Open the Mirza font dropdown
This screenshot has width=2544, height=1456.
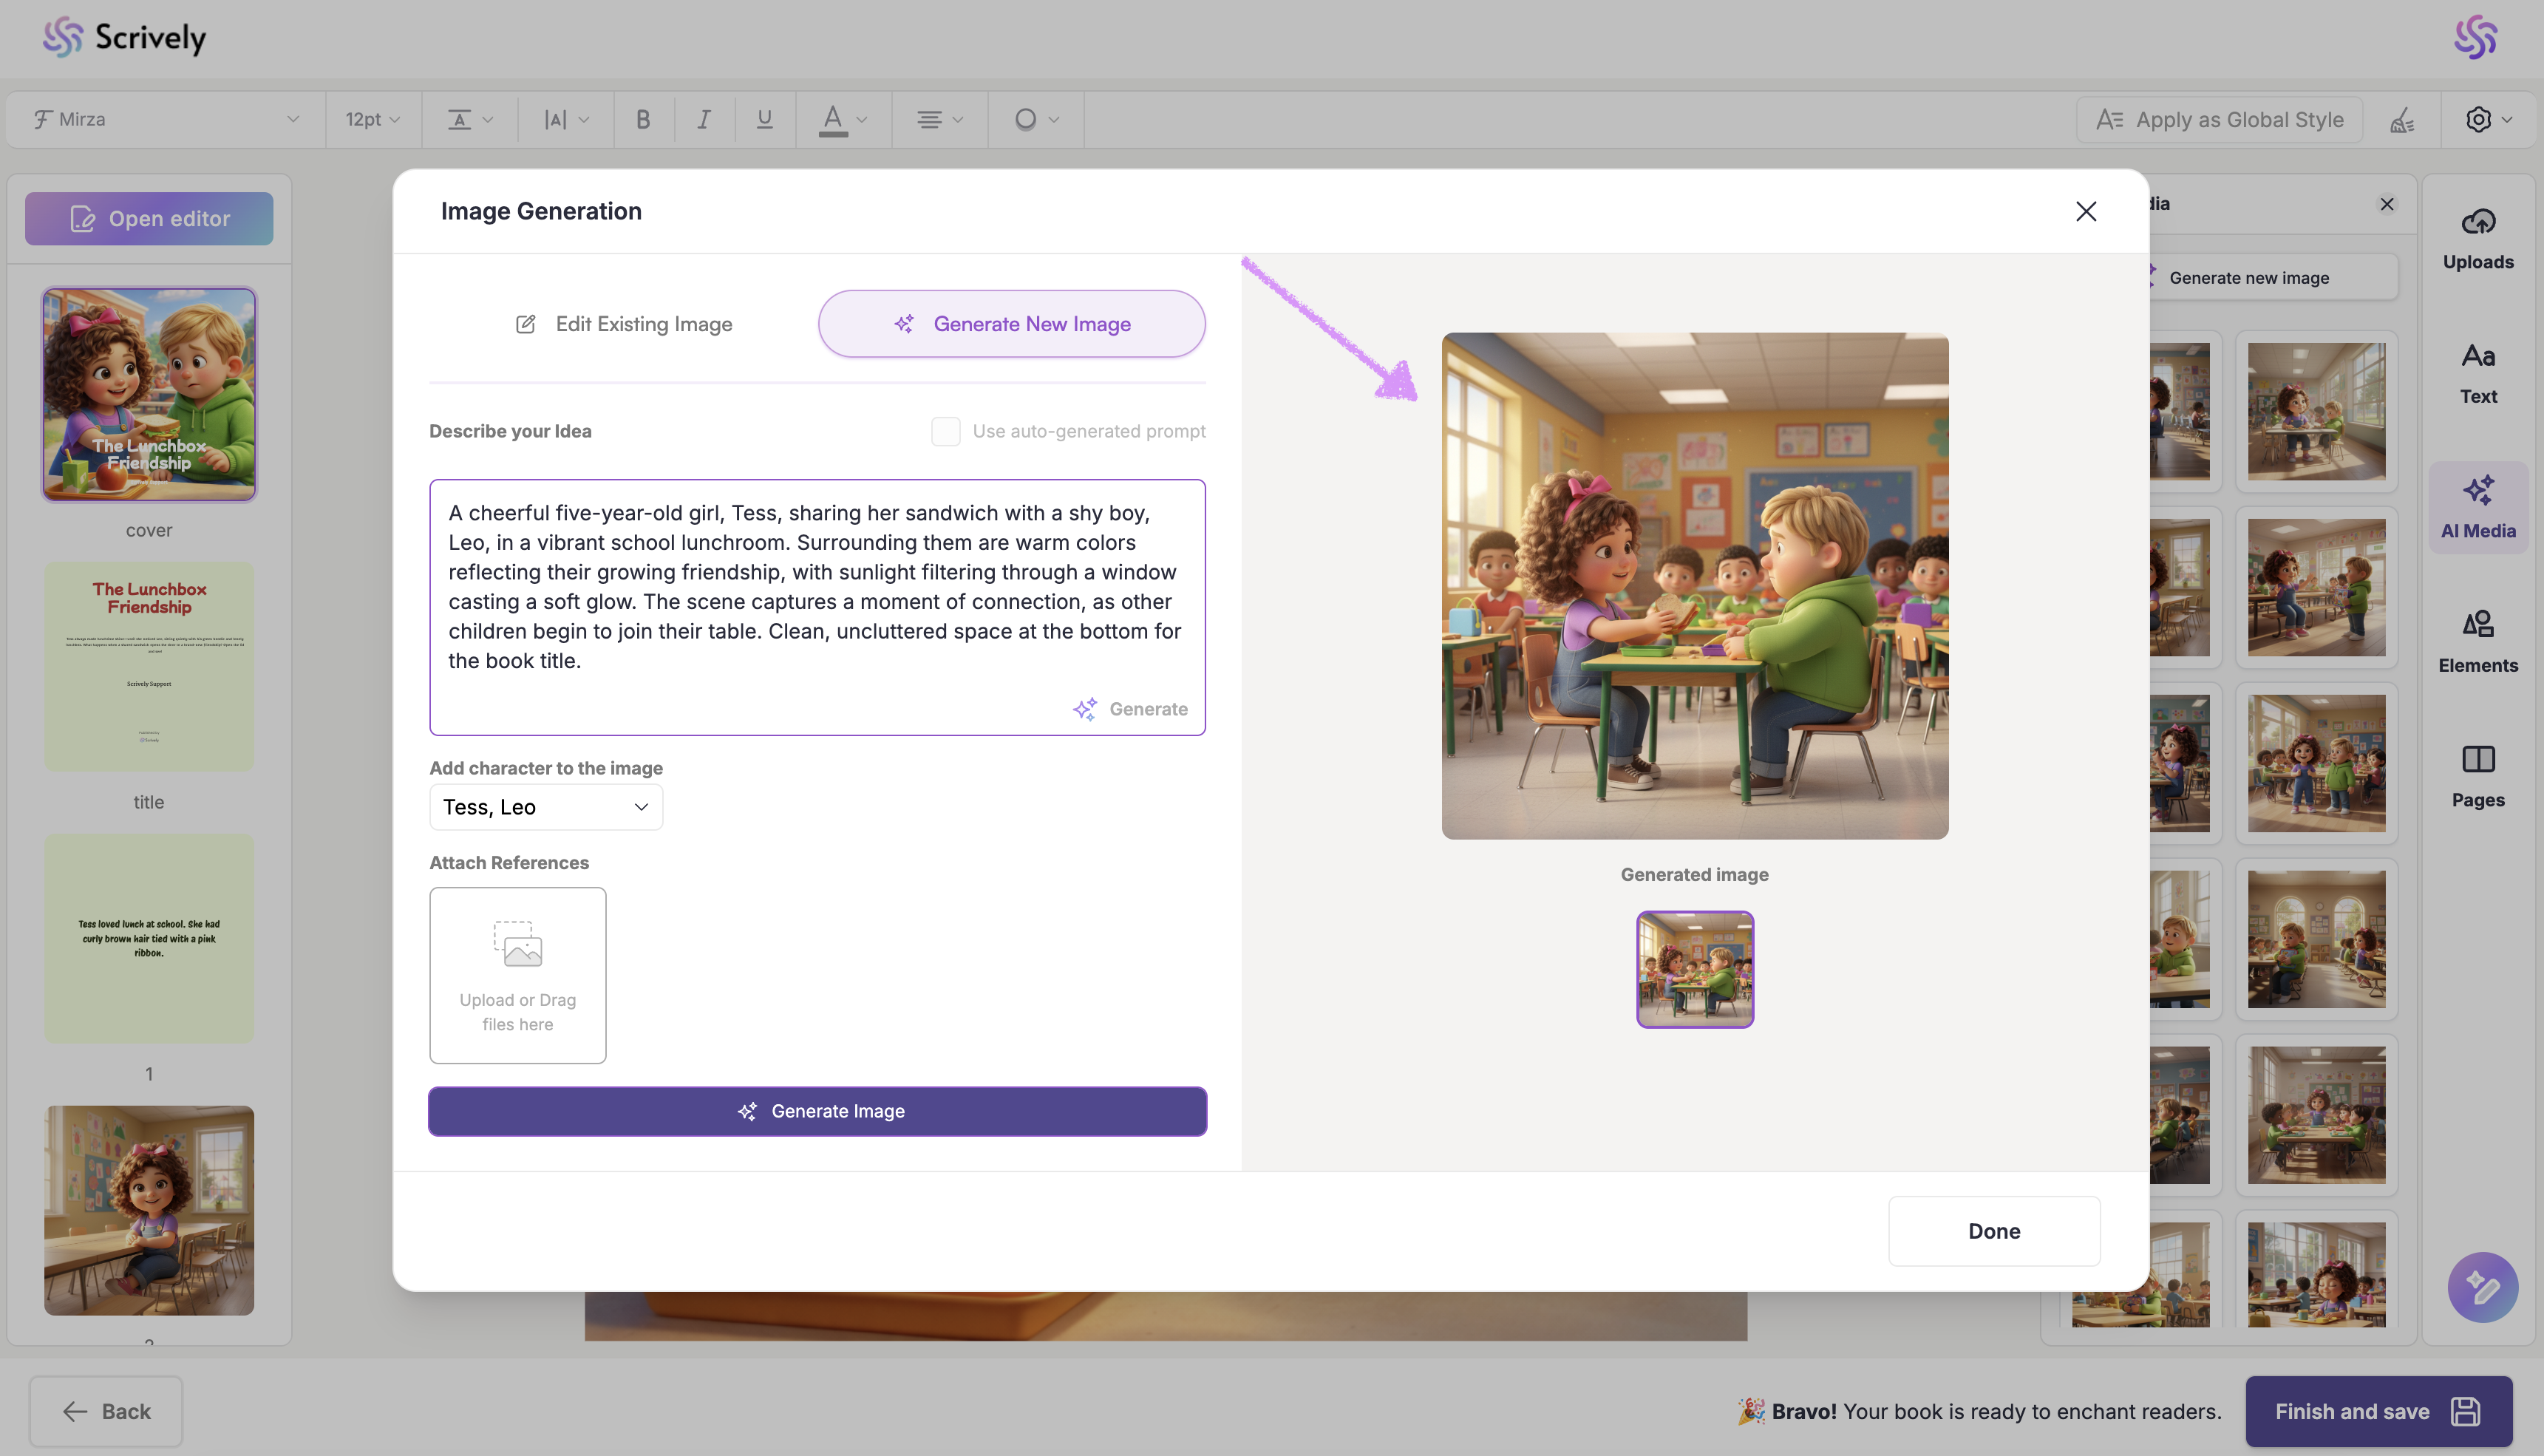[166, 120]
